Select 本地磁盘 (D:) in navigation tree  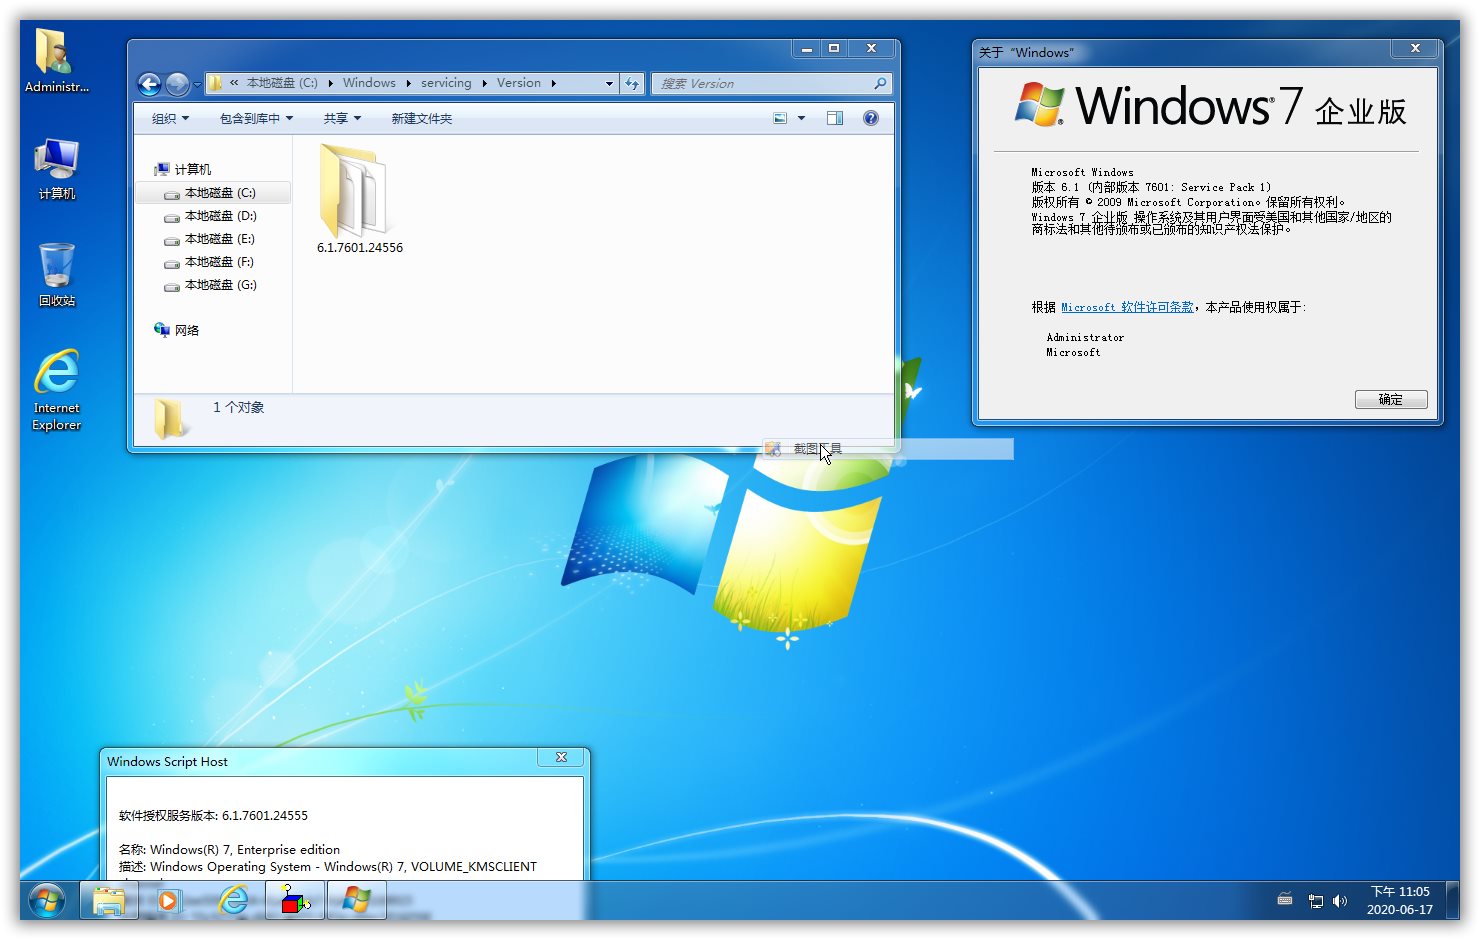pyautogui.click(x=220, y=216)
